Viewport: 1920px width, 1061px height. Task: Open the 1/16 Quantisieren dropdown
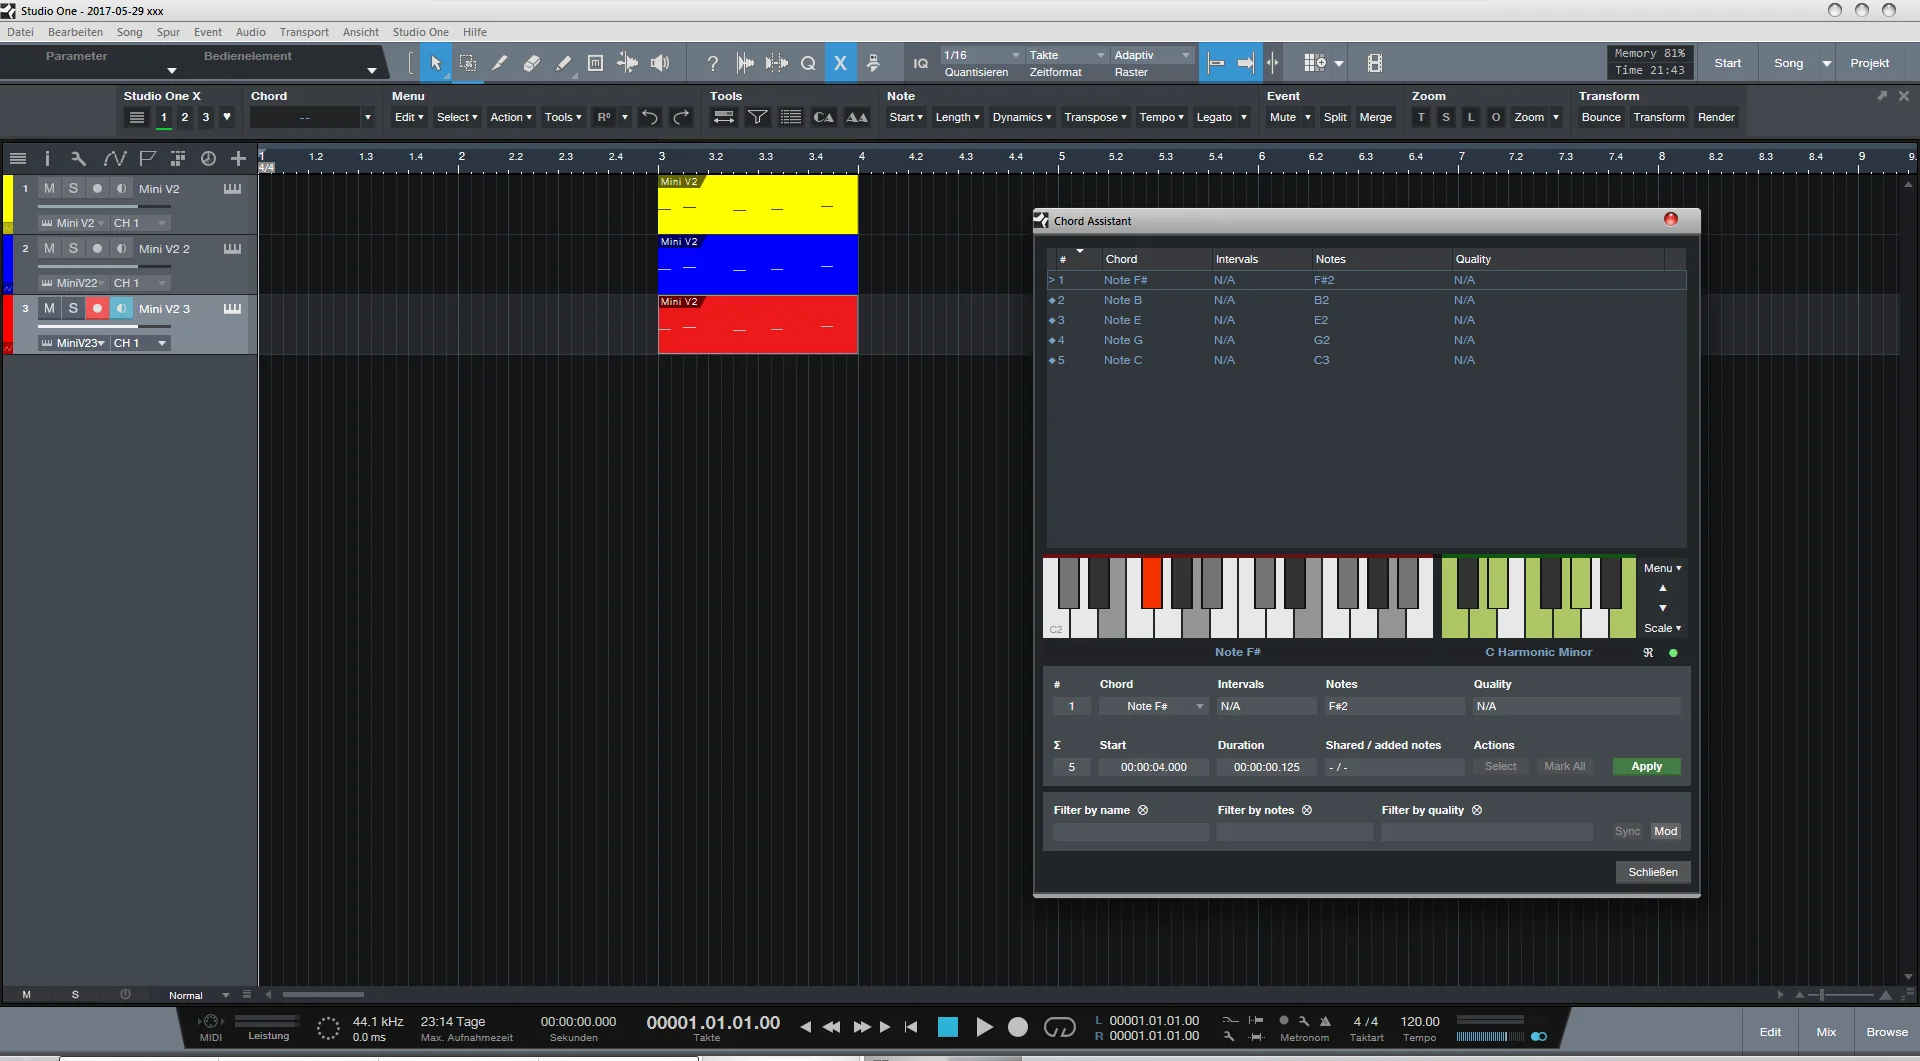(x=982, y=55)
